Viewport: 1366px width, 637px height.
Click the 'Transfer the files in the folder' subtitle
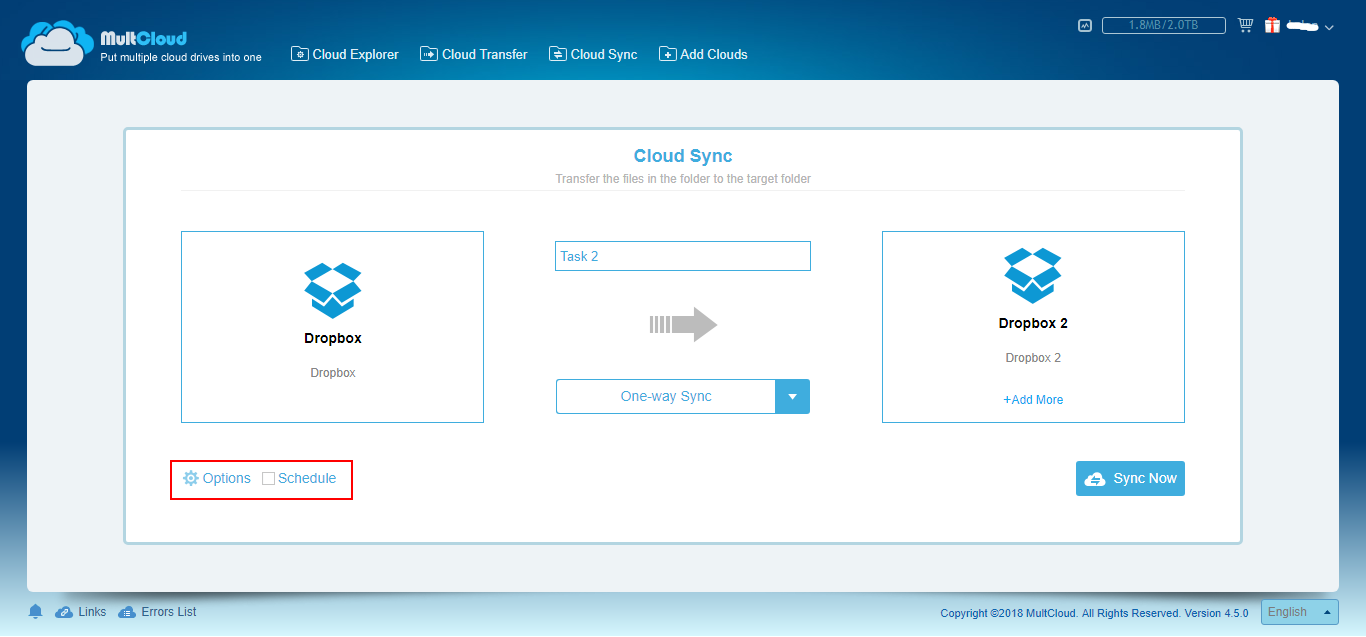click(x=683, y=179)
